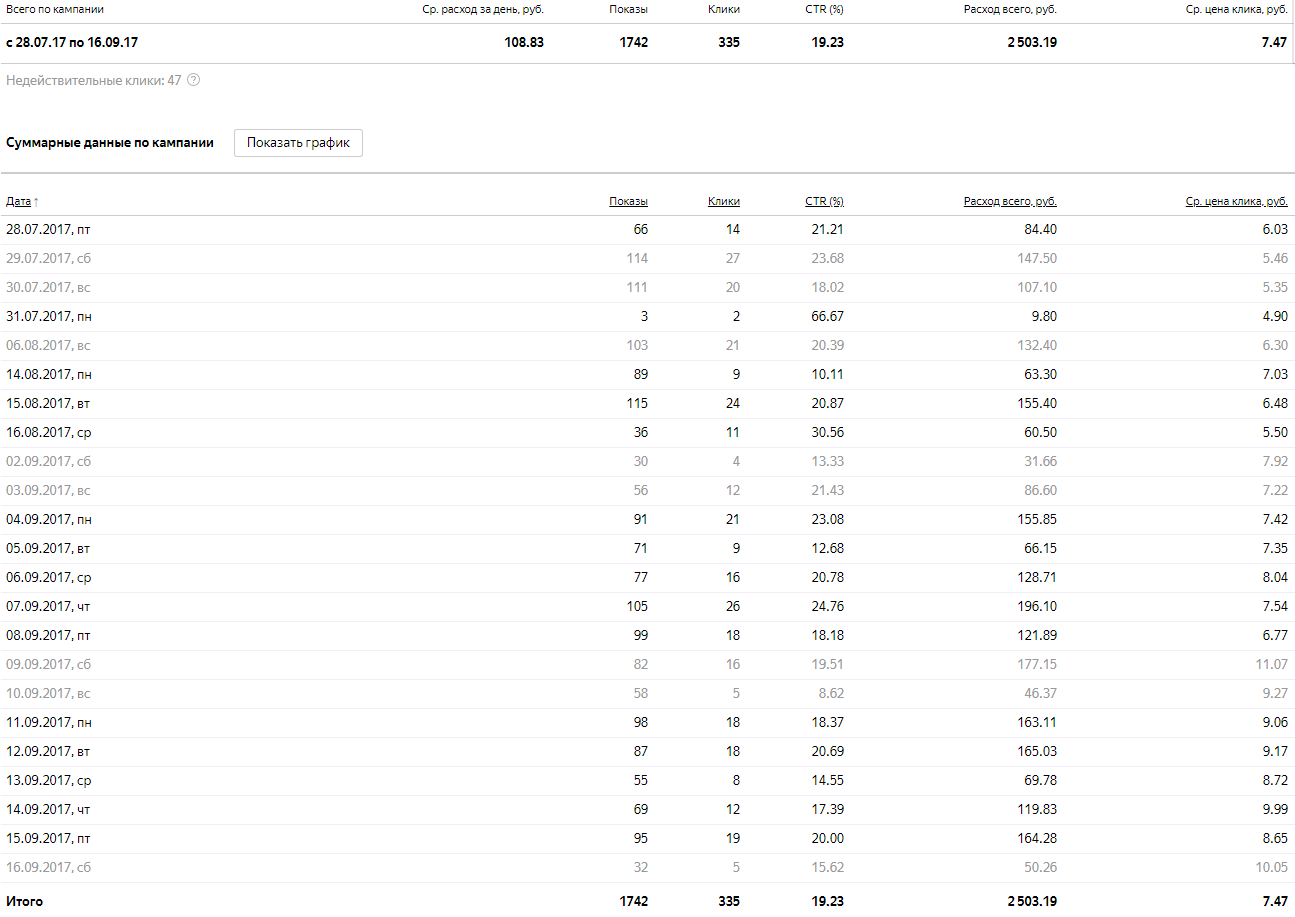The image size is (1295, 917).
Task: Sort table by the underlined Показы header
Action: coord(628,201)
